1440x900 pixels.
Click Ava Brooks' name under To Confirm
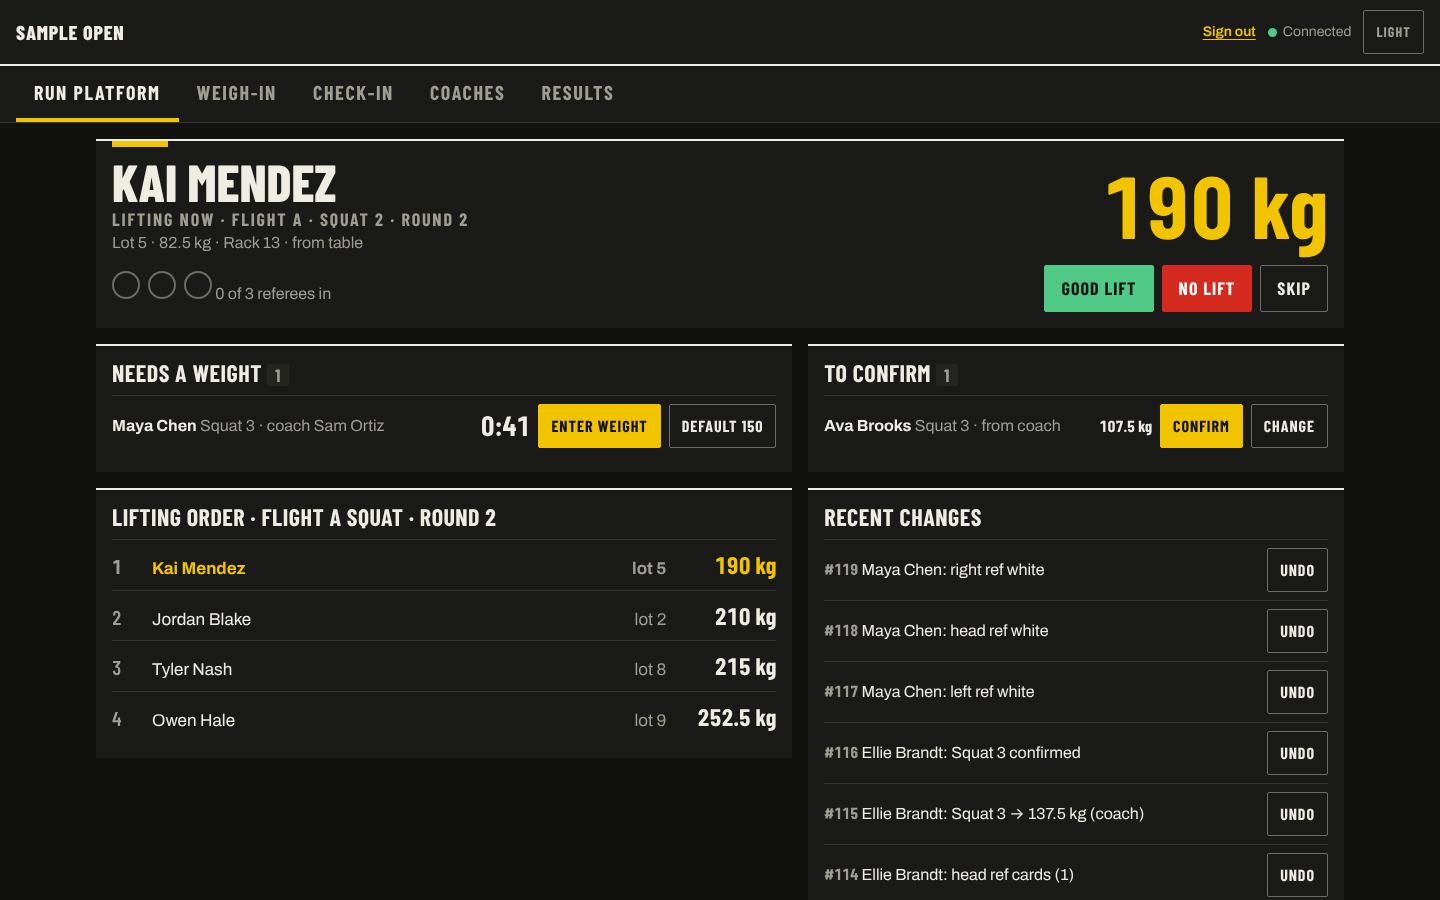coord(868,426)
